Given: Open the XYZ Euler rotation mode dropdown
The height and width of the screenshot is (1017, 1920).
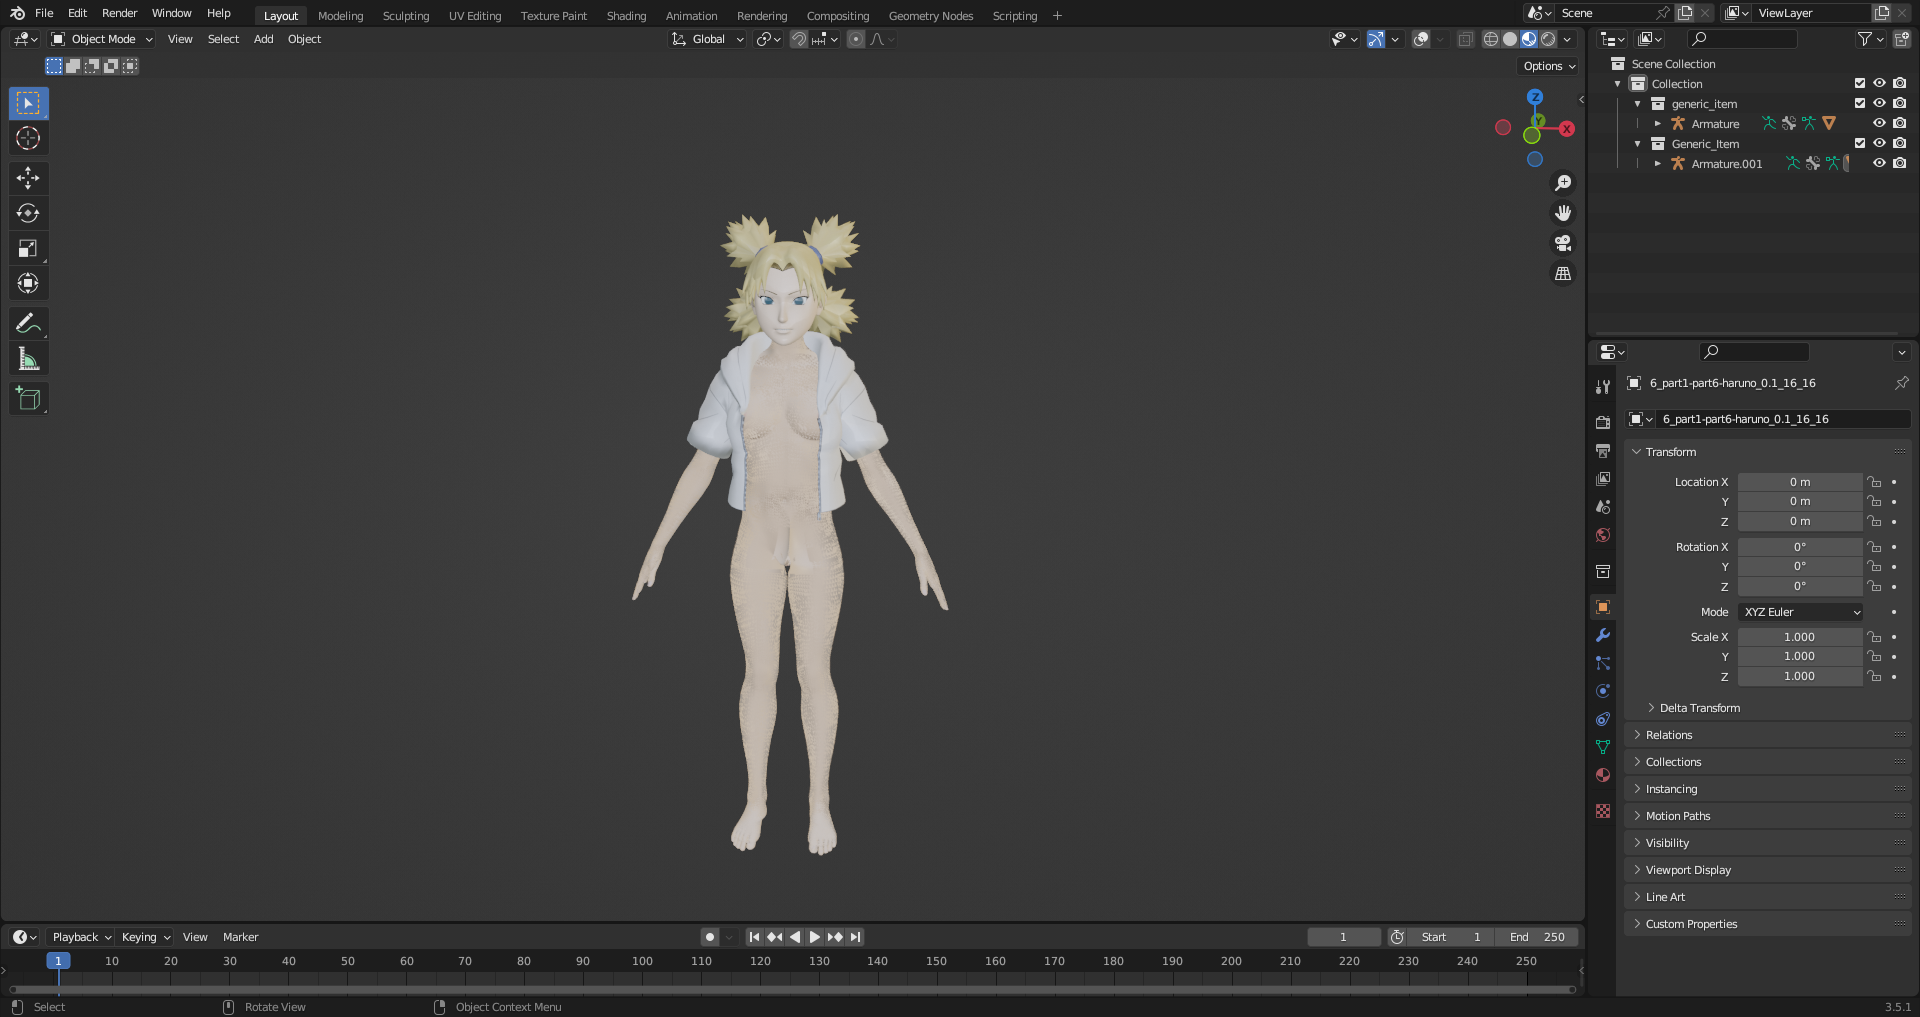Looking at the screenshot, I should pyautogui.click(x=1802, y=612).
